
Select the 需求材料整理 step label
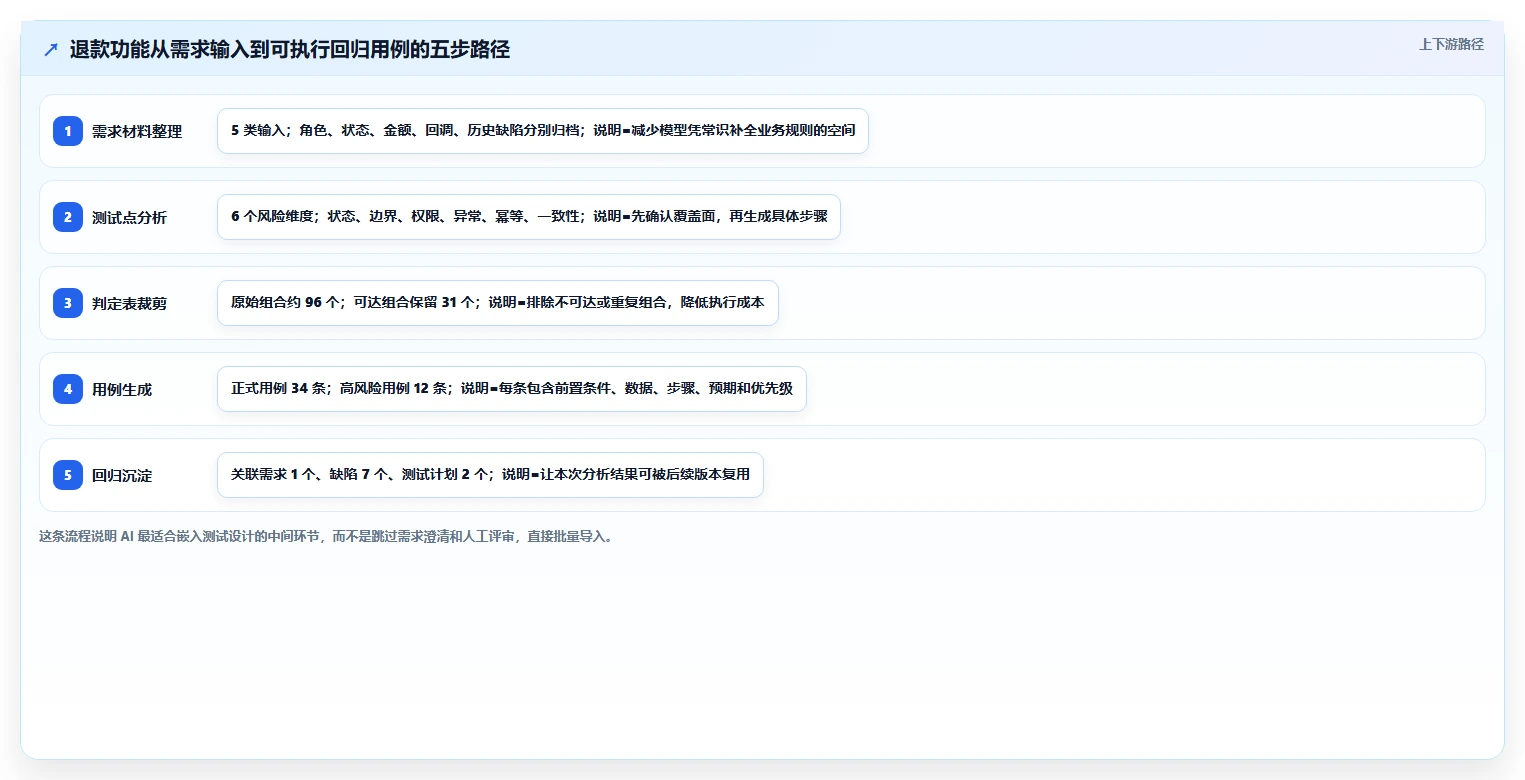click(x=137, y=131)
